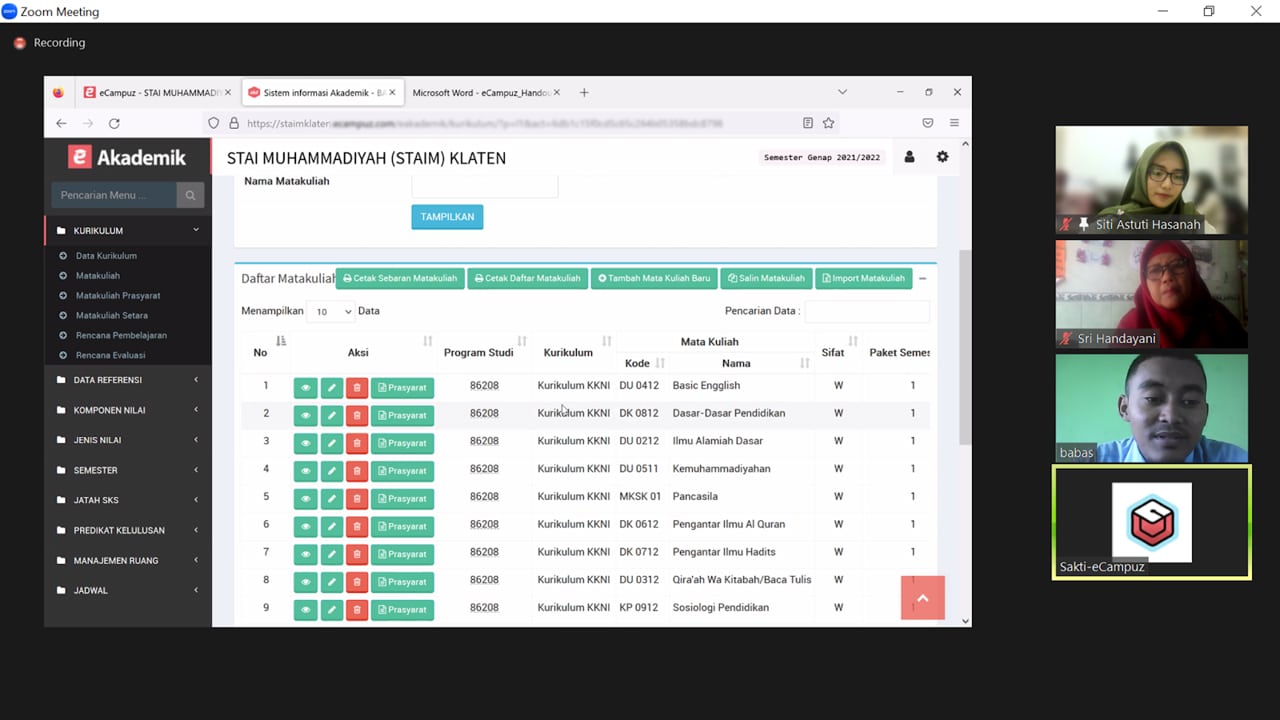Image resolution: width=1280 pixels, height=720 pixels.
Task: Click the Pencarian Data search field
Action: click(867, 311)
